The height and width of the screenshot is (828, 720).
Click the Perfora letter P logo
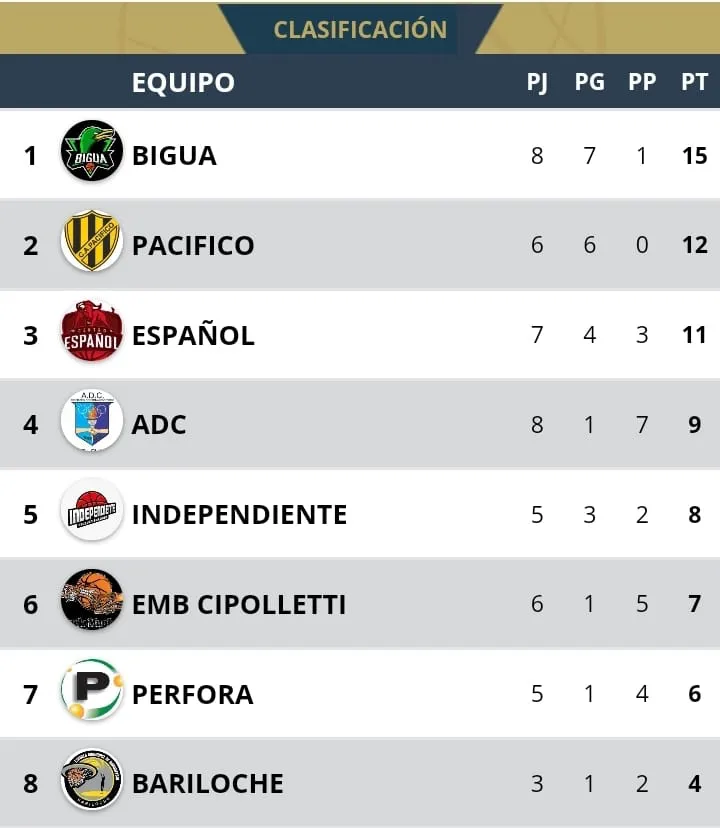pyautogui.click(x=92, y=691)
